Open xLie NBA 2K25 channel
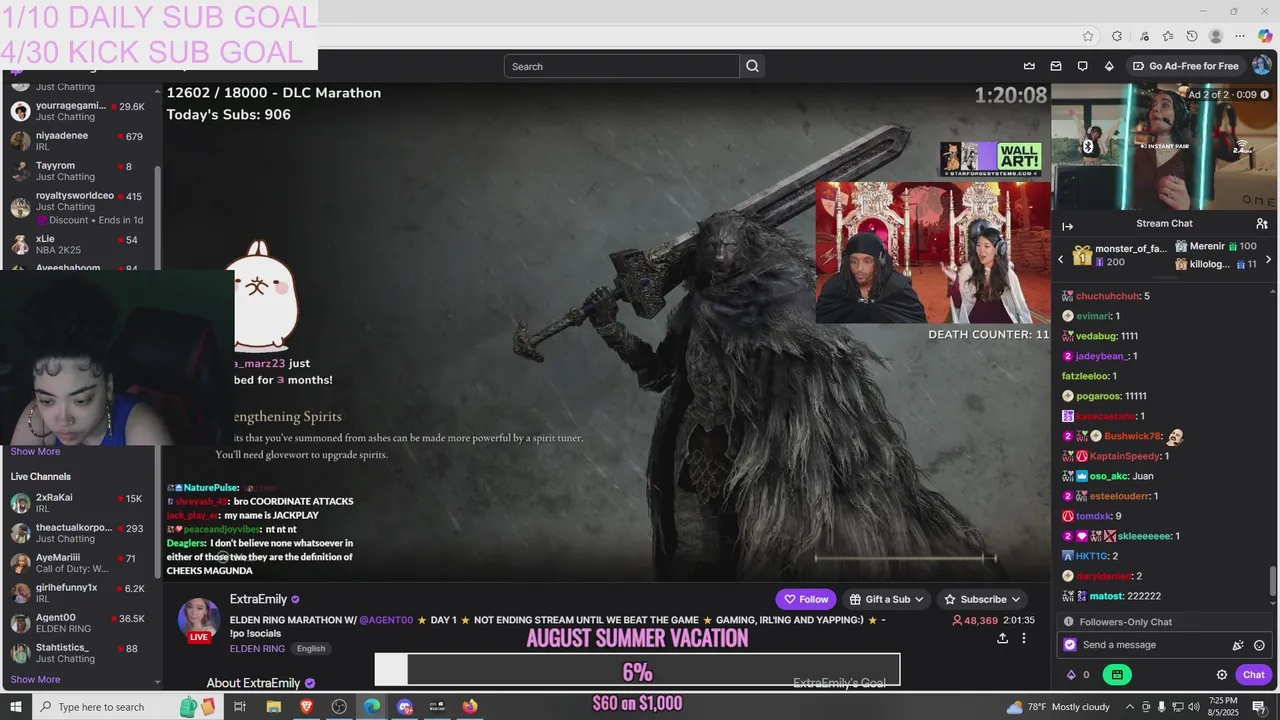 (80, 244)
